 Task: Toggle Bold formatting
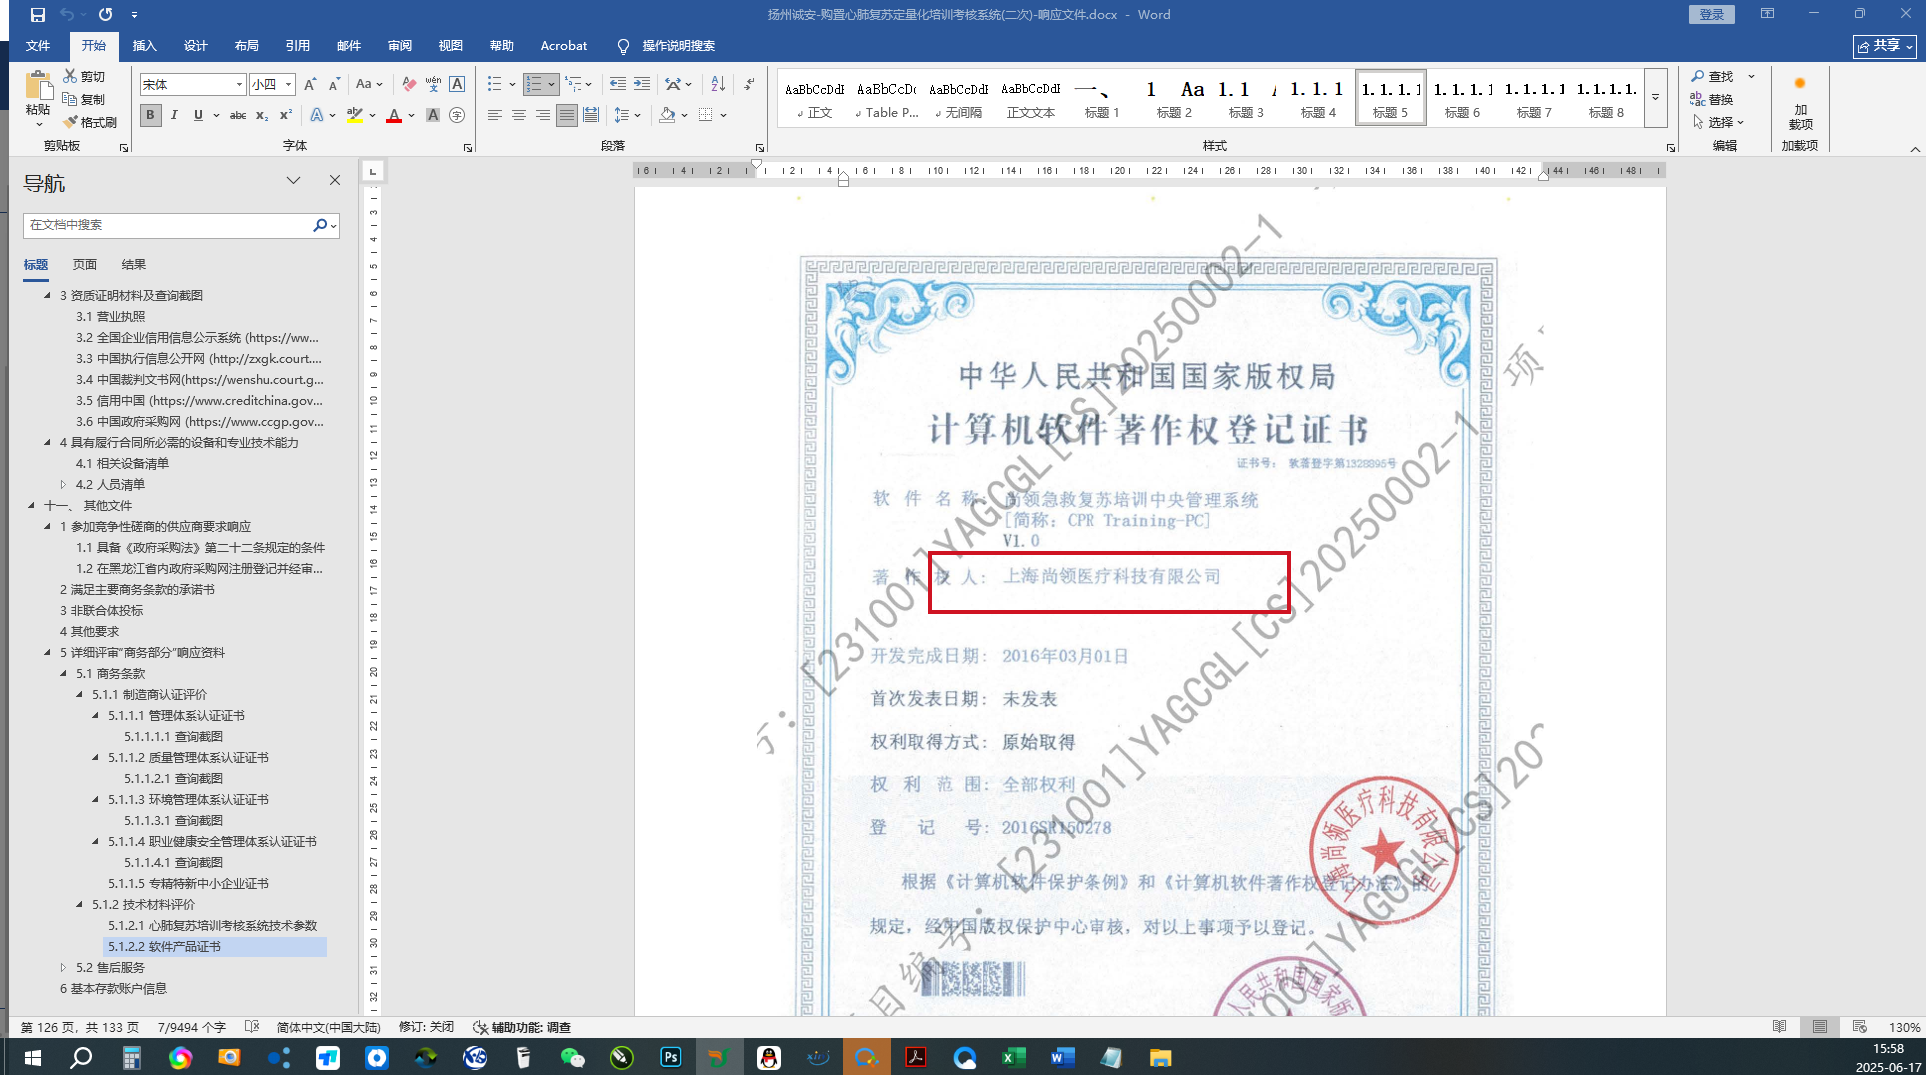tap(150, 115)
